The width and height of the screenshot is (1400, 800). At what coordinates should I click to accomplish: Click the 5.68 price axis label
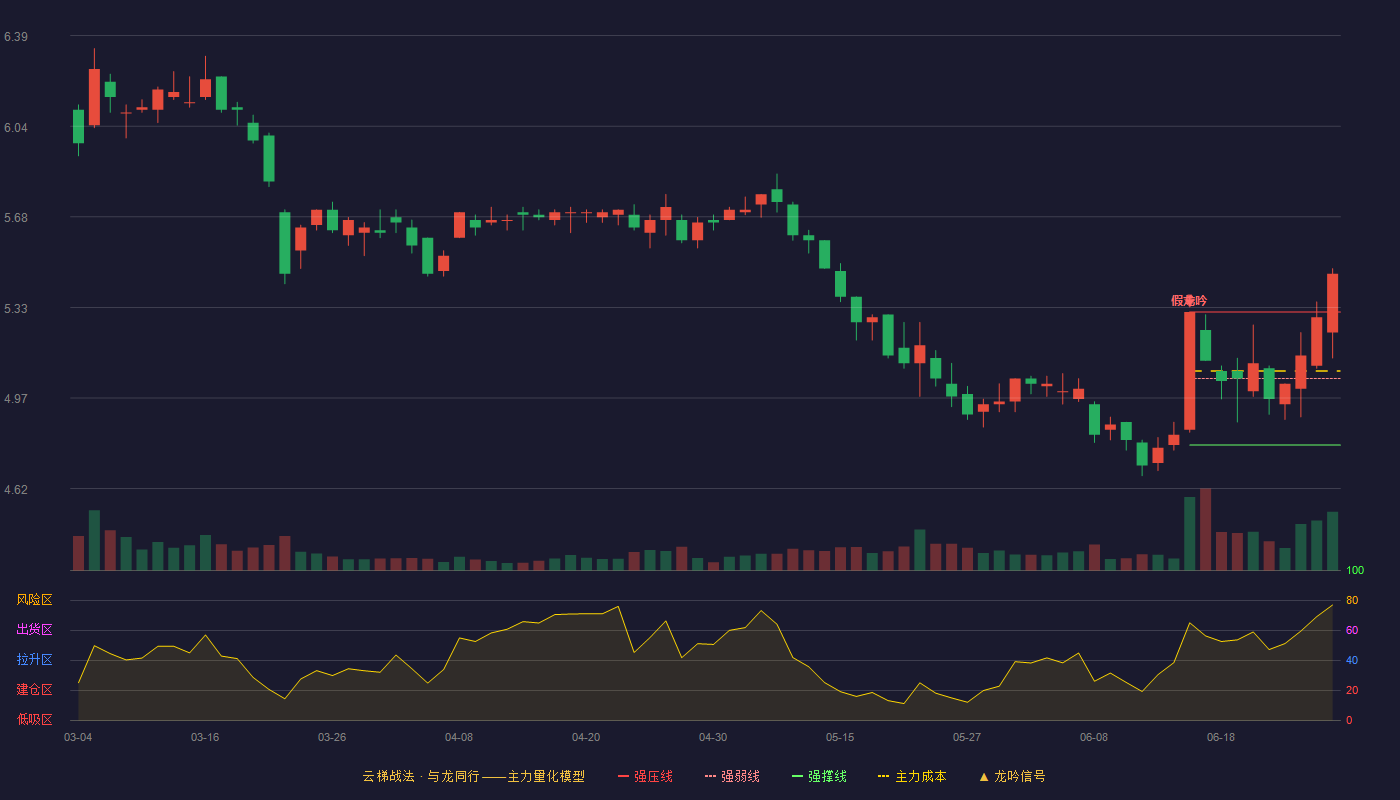point(16,218)
